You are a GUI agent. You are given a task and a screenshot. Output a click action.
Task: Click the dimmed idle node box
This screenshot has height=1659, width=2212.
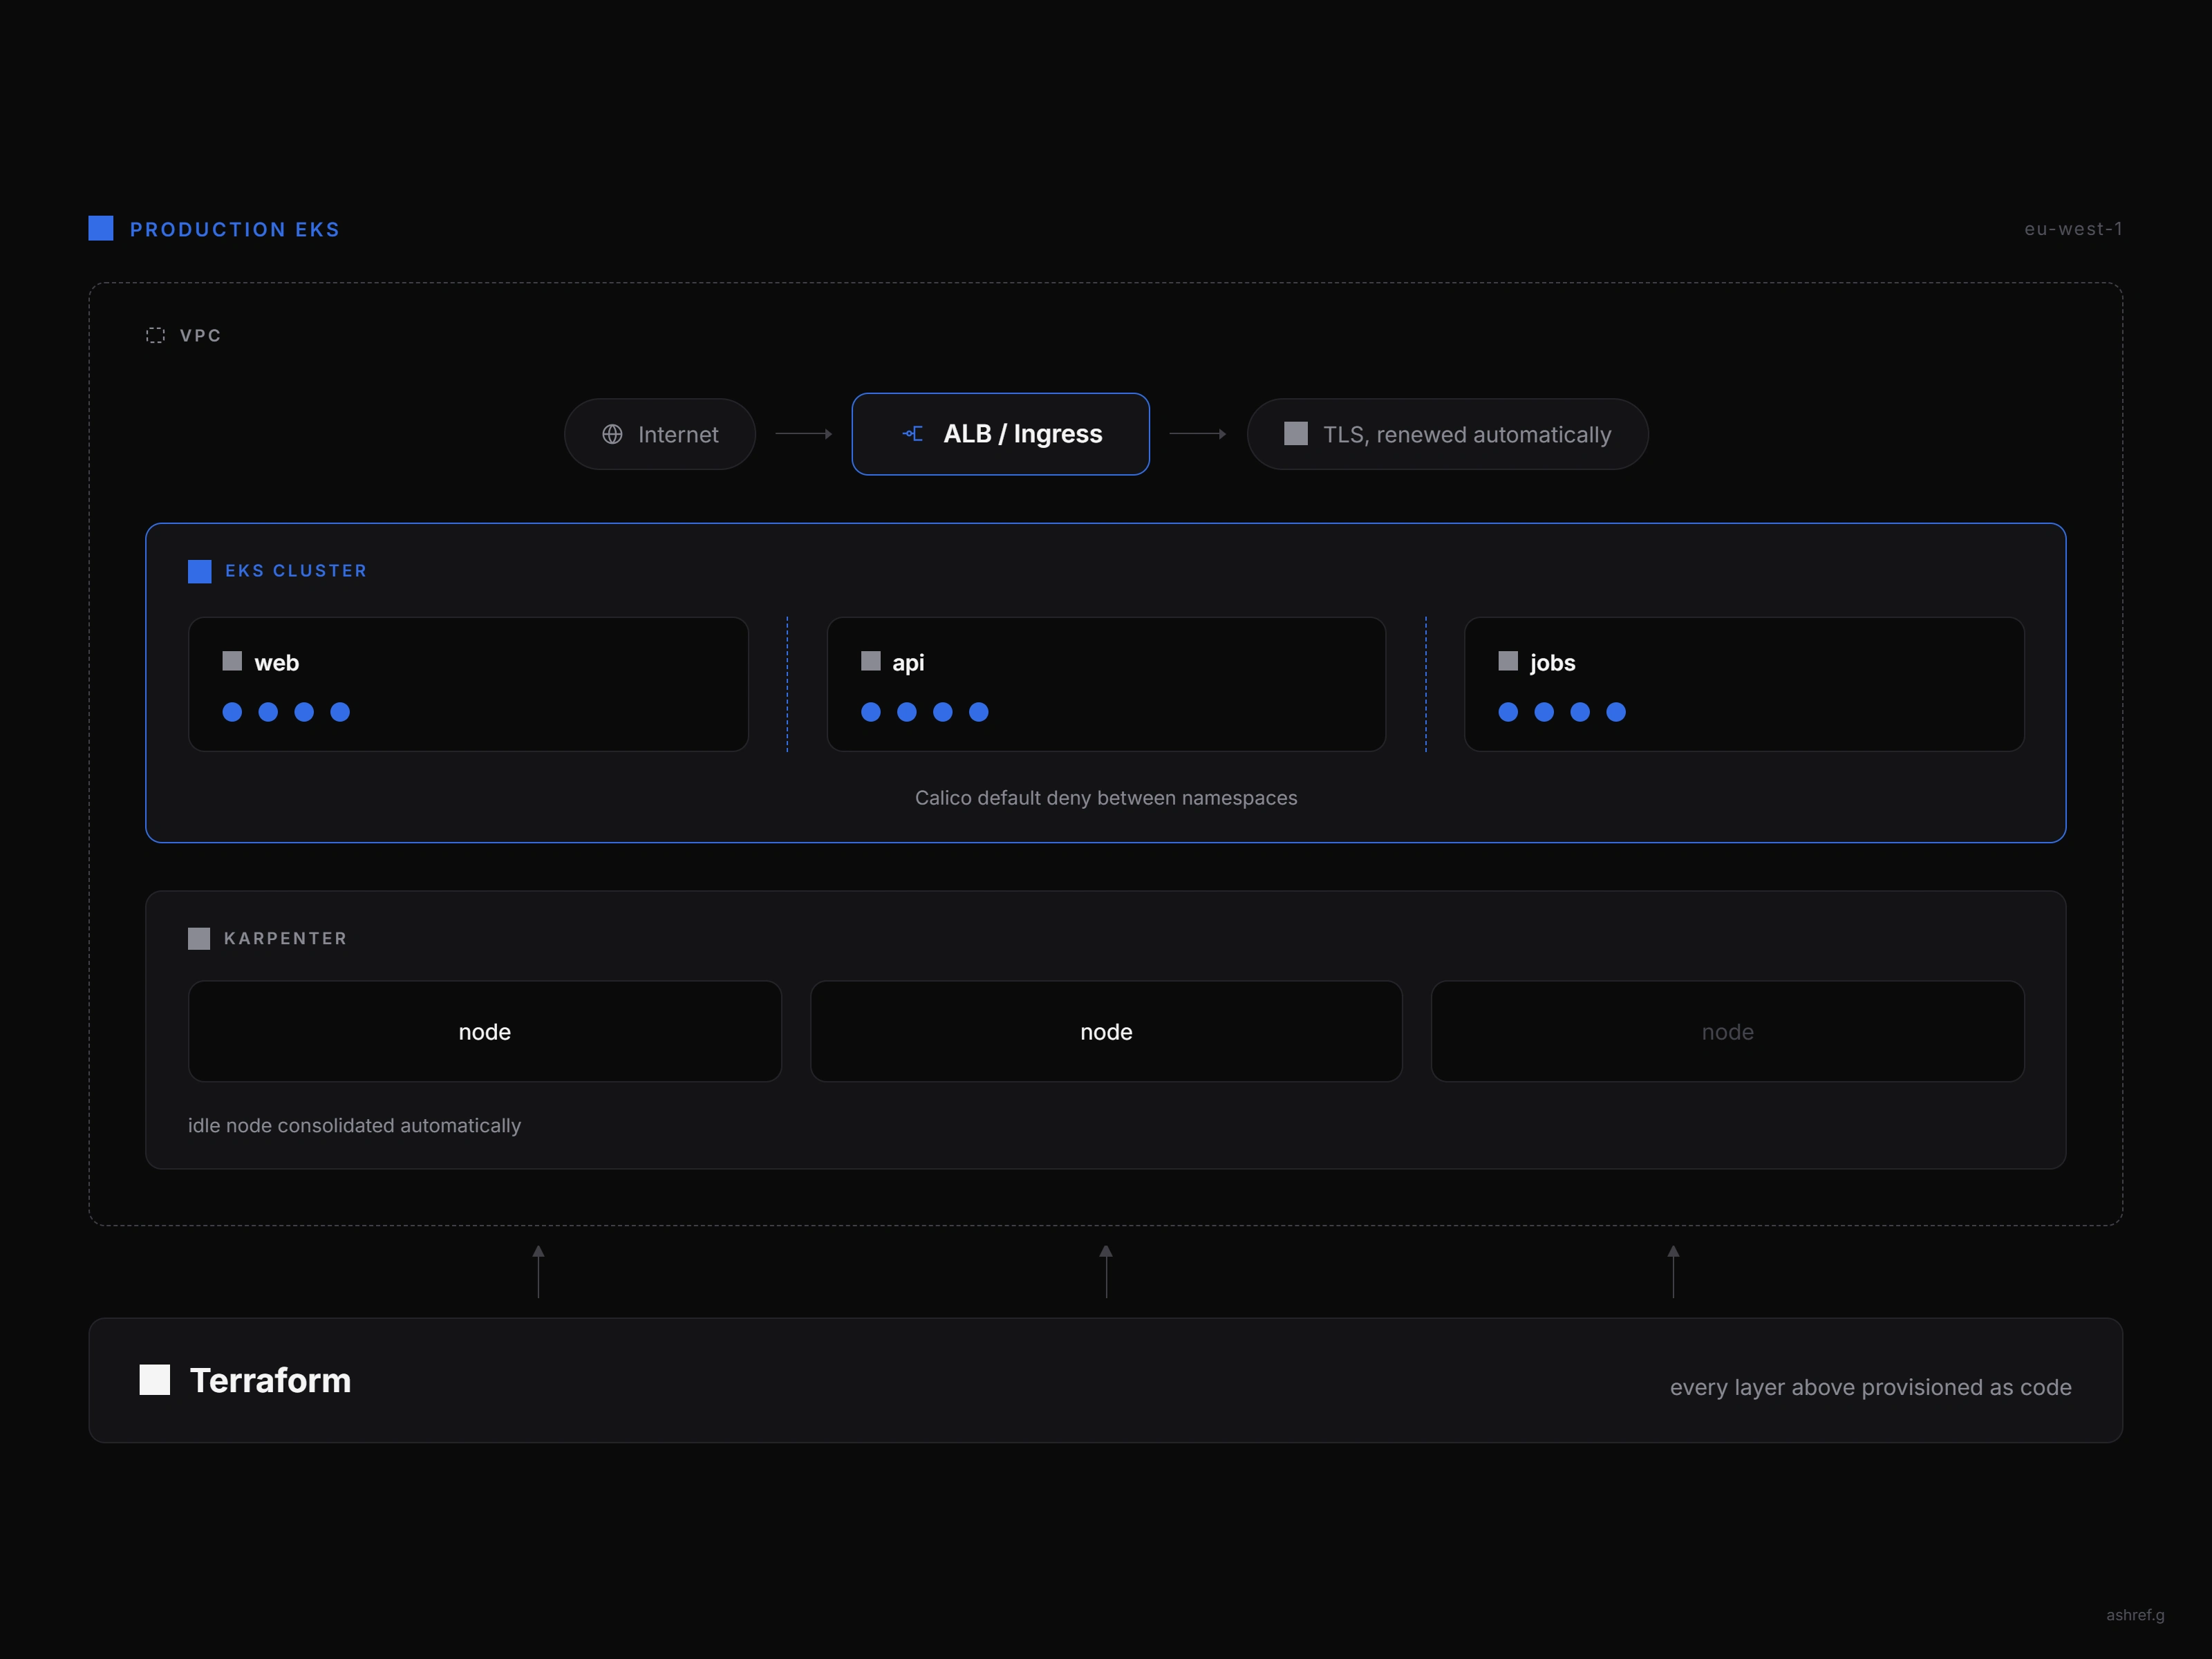point(1728,1031)
